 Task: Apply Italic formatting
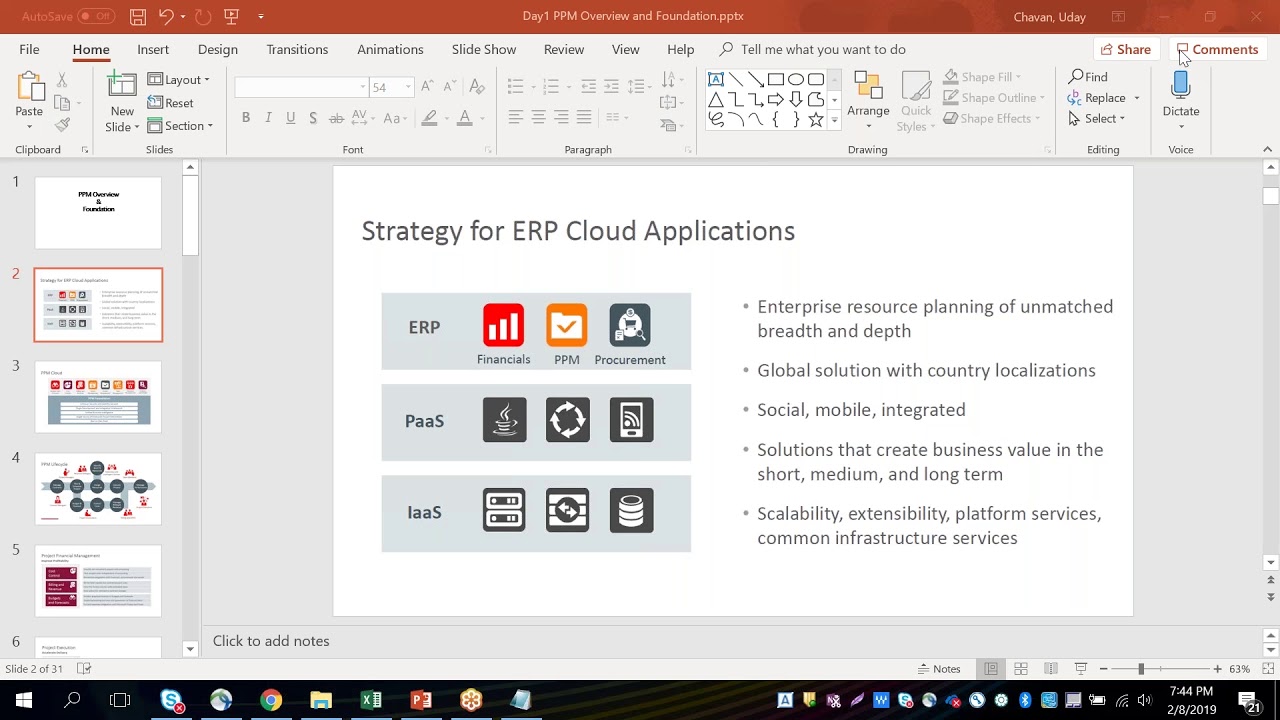coord(268,118)
